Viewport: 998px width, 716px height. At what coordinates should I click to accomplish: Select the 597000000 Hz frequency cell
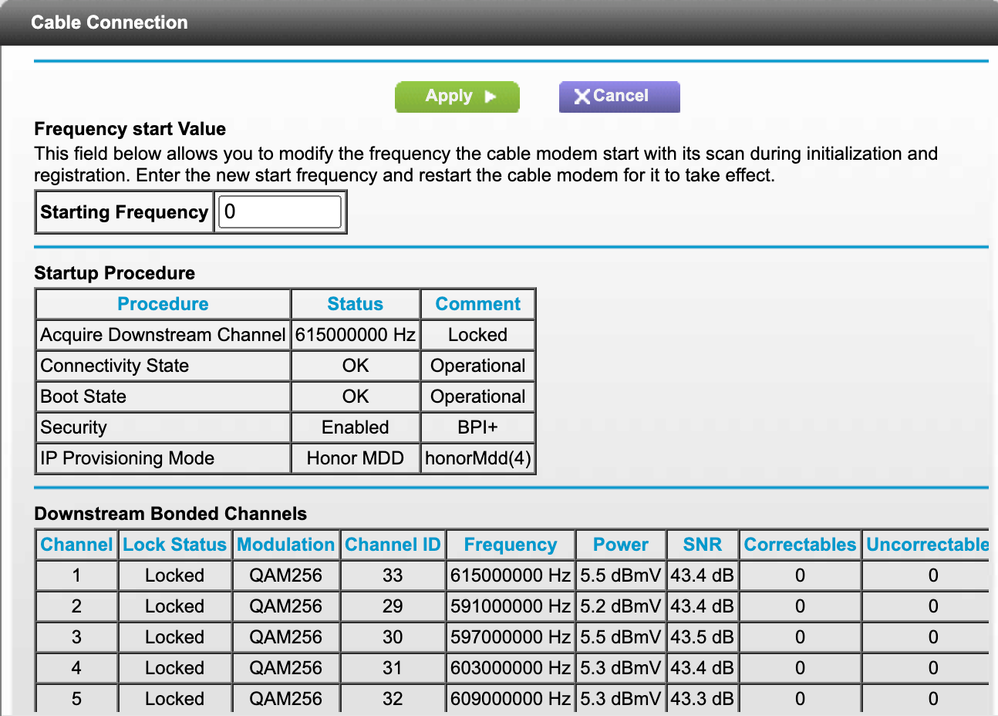point(510,637)
